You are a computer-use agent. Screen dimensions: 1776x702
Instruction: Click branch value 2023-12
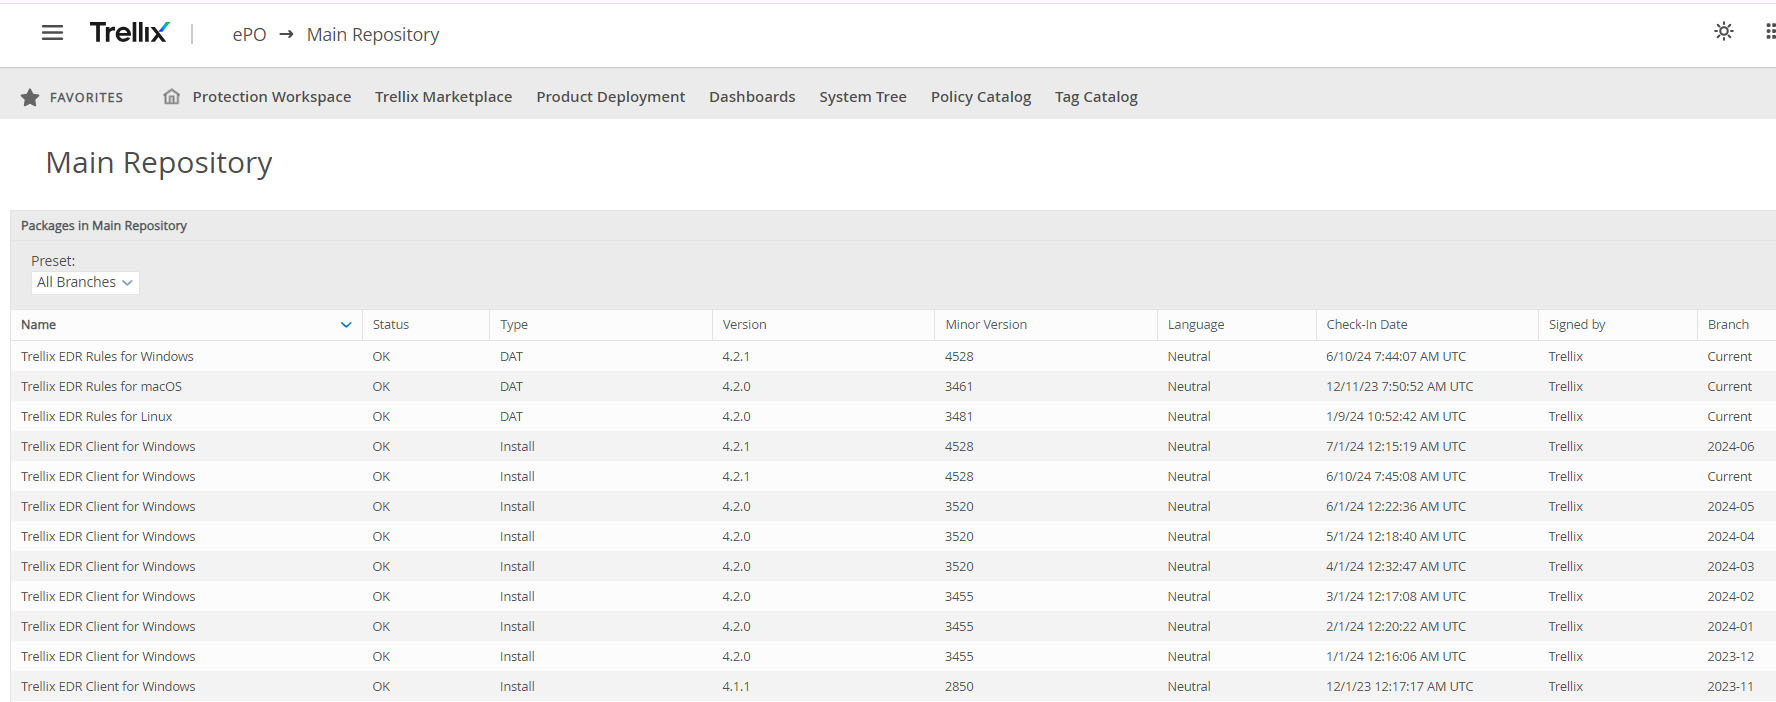coord(1730,656)
